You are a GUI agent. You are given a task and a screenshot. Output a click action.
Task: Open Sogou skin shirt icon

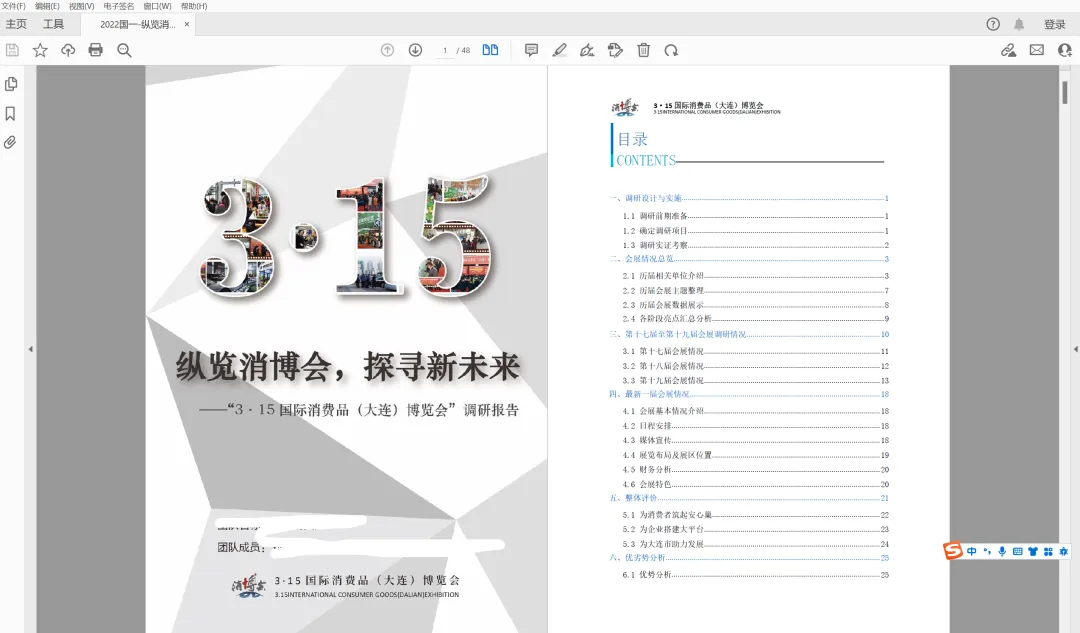tap(1032, 551)
